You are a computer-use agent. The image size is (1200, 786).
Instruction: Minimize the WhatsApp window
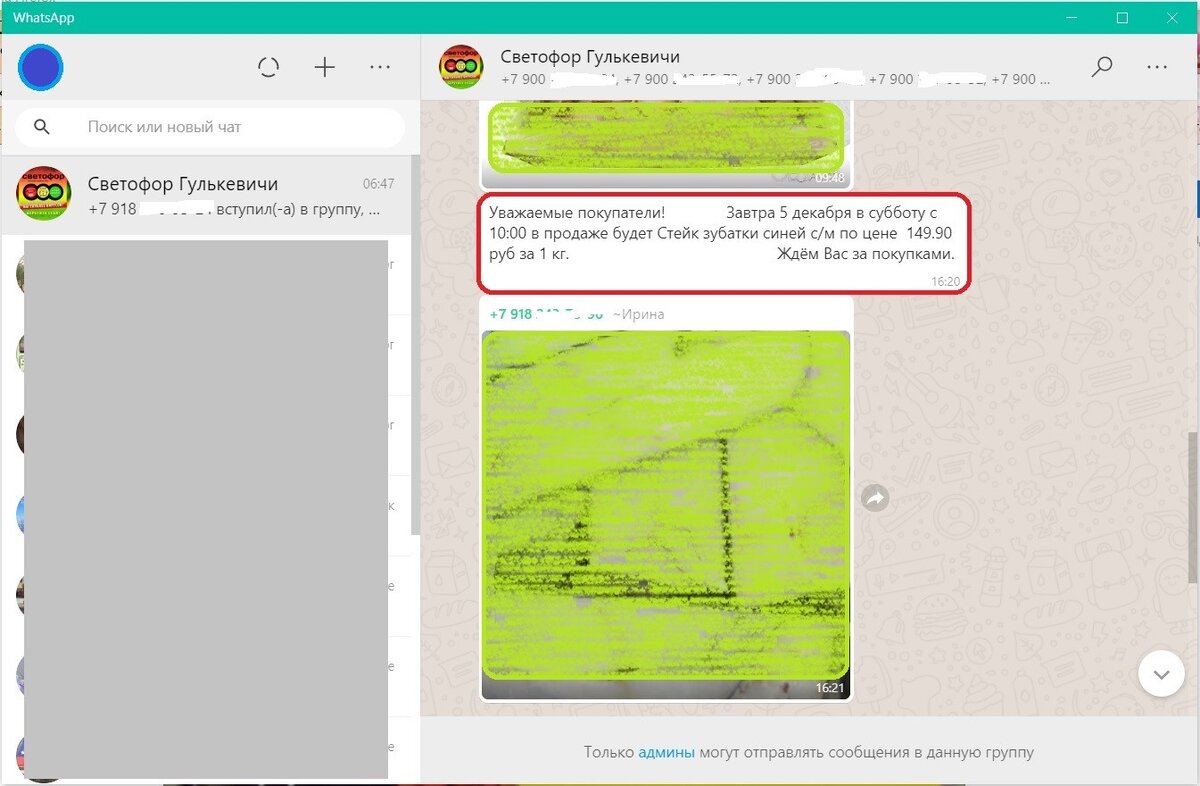point(1072,18)
